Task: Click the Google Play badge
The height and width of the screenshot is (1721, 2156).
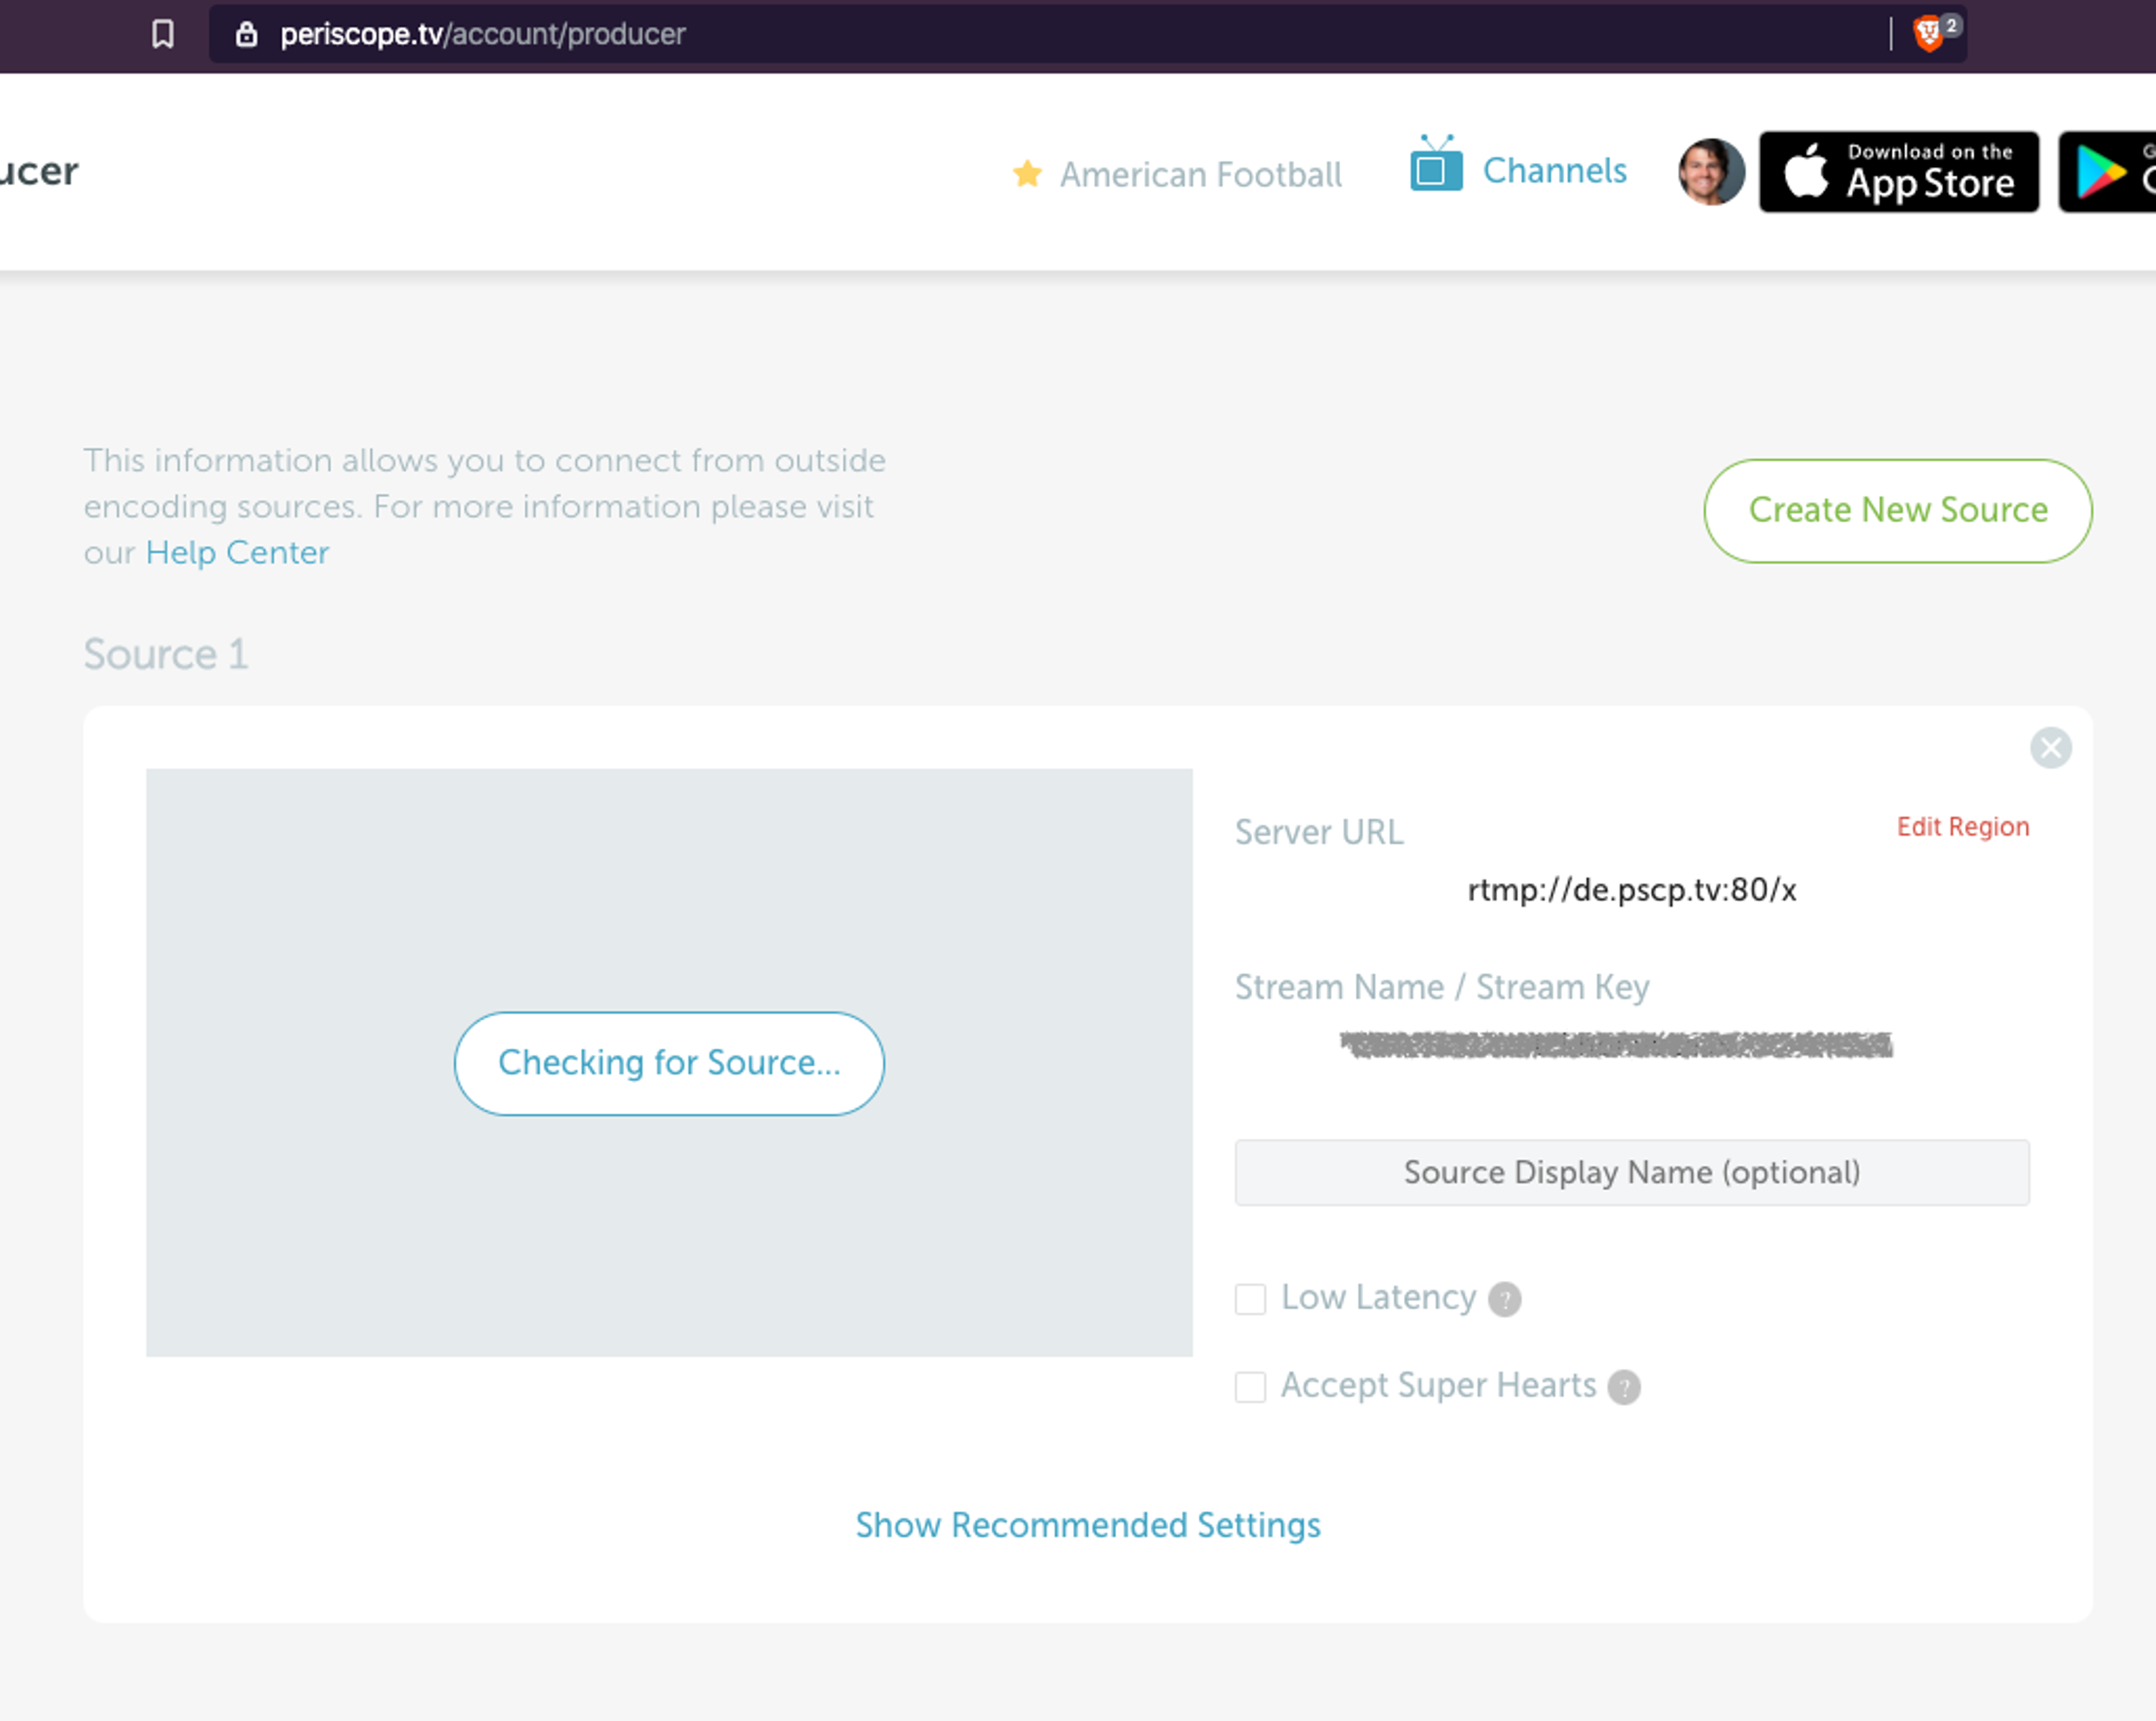Action: [x=2107, y=172]
